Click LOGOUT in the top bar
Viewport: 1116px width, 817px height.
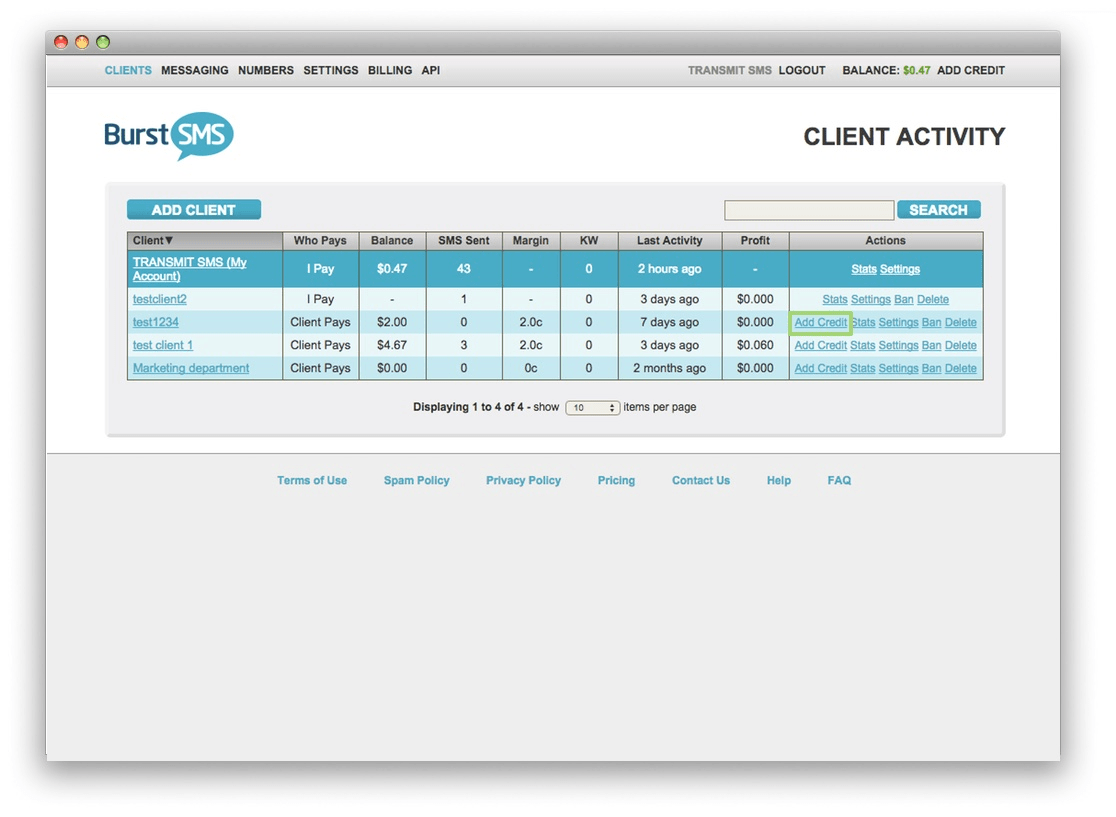point(801,70)
